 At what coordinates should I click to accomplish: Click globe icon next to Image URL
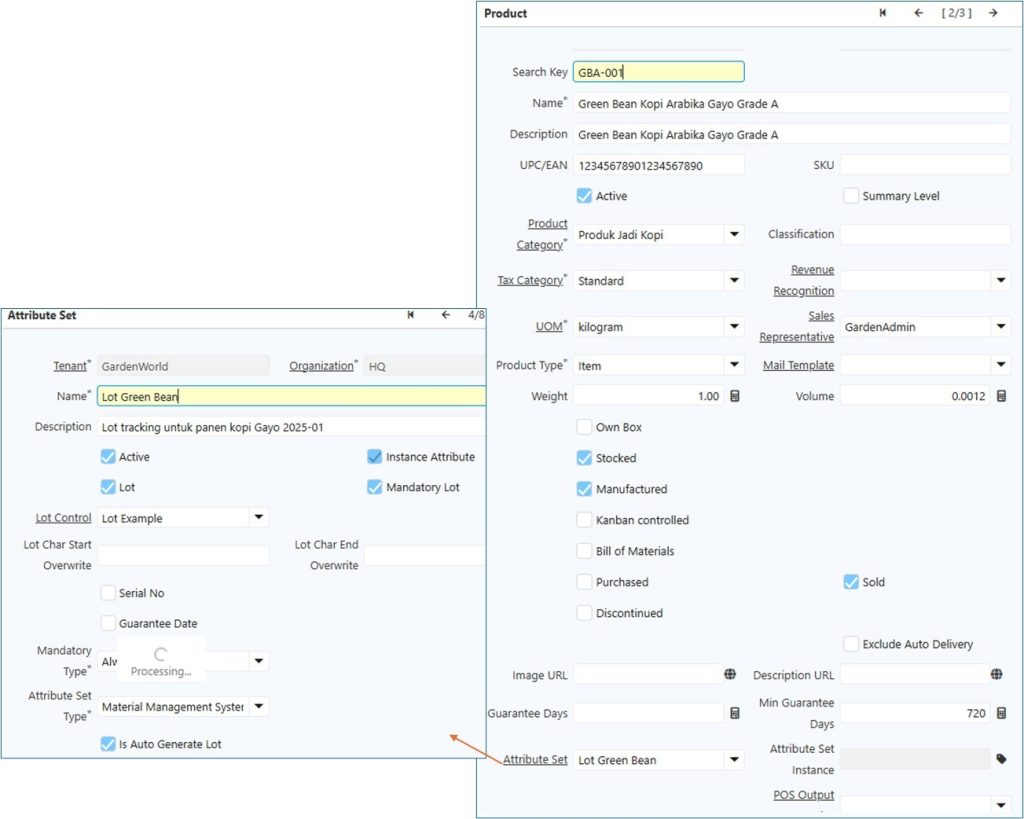pyautogui.click(x=730, y=675)
